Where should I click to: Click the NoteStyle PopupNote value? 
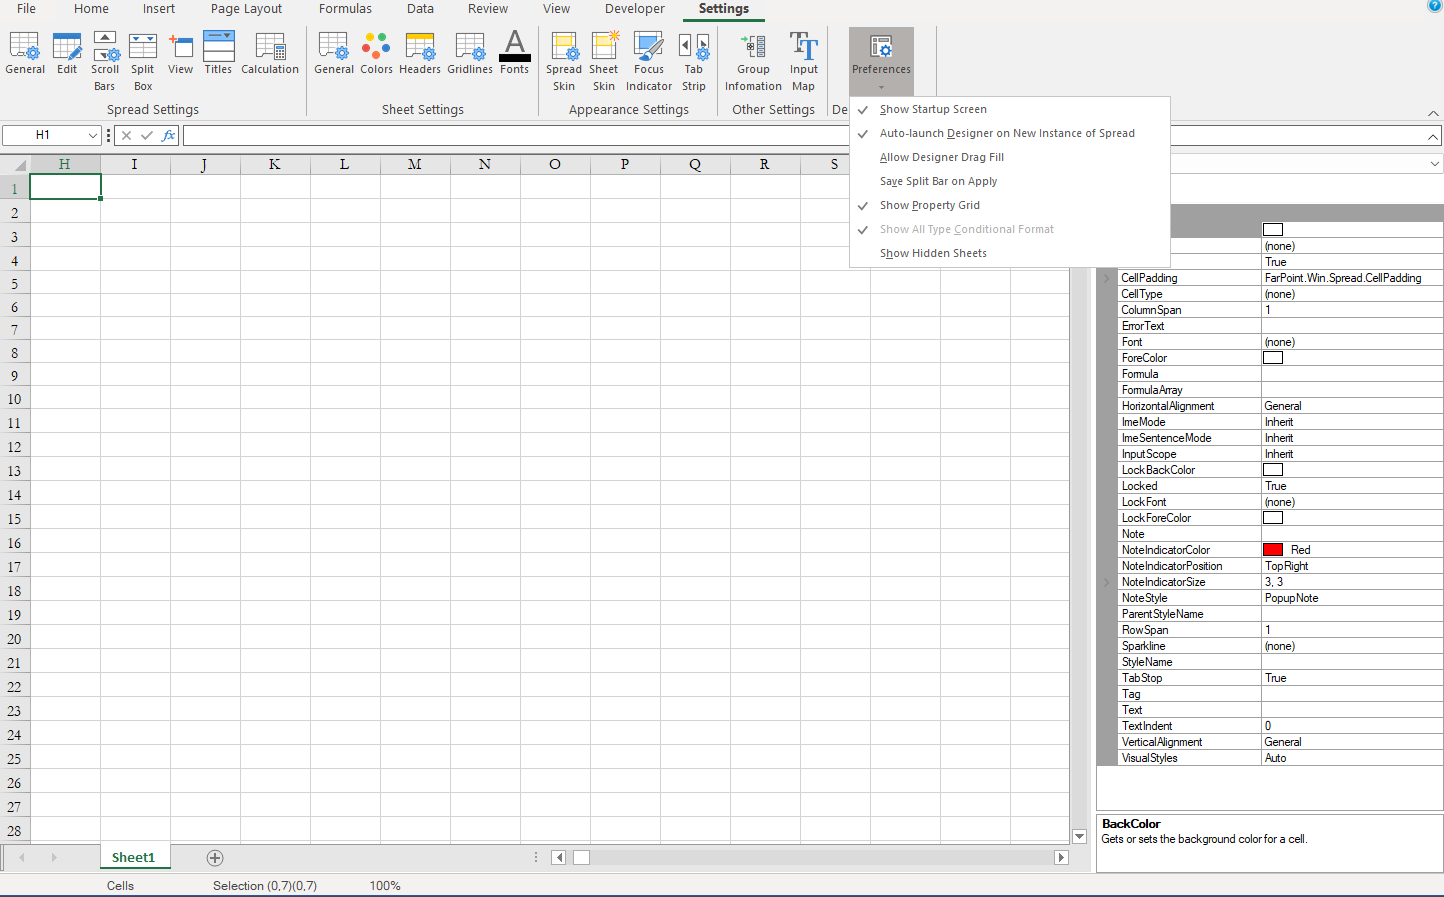[1352, 598]
